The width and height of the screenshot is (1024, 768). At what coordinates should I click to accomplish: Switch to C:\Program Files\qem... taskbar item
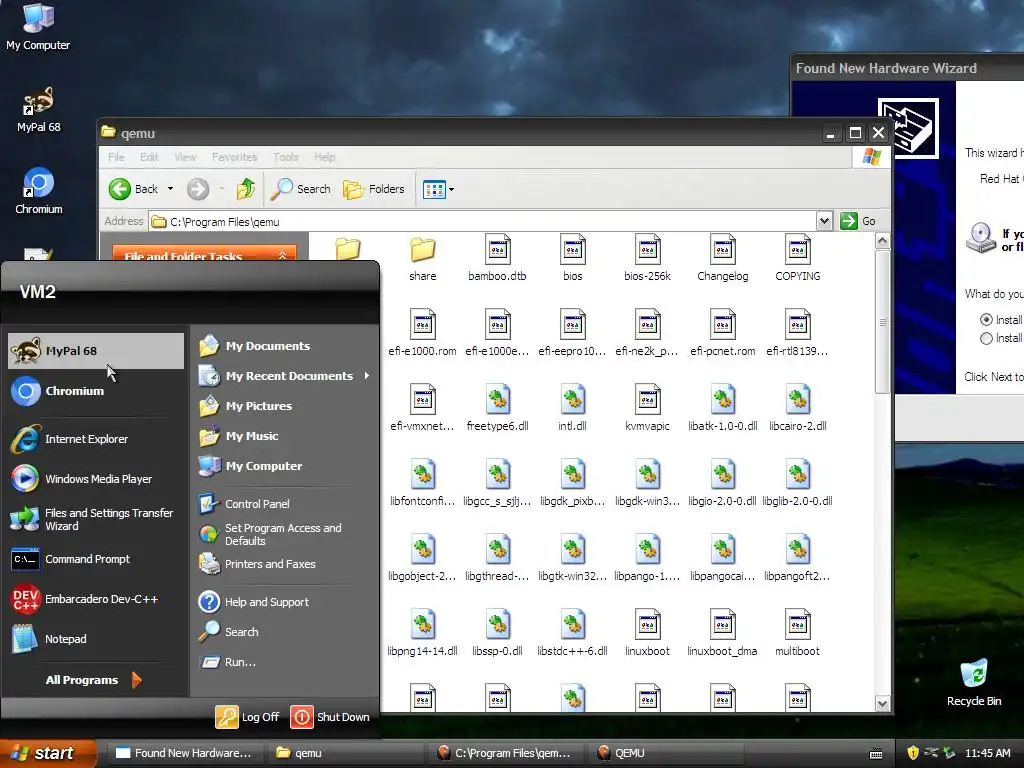[x=505, y=753]
